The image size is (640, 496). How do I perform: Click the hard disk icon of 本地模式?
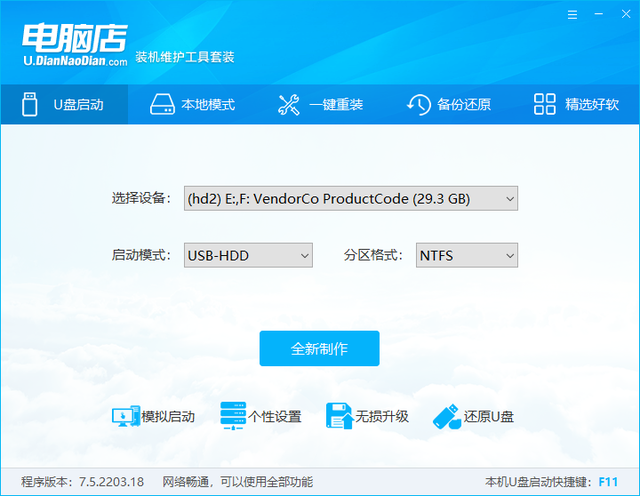tap(162, 105)
